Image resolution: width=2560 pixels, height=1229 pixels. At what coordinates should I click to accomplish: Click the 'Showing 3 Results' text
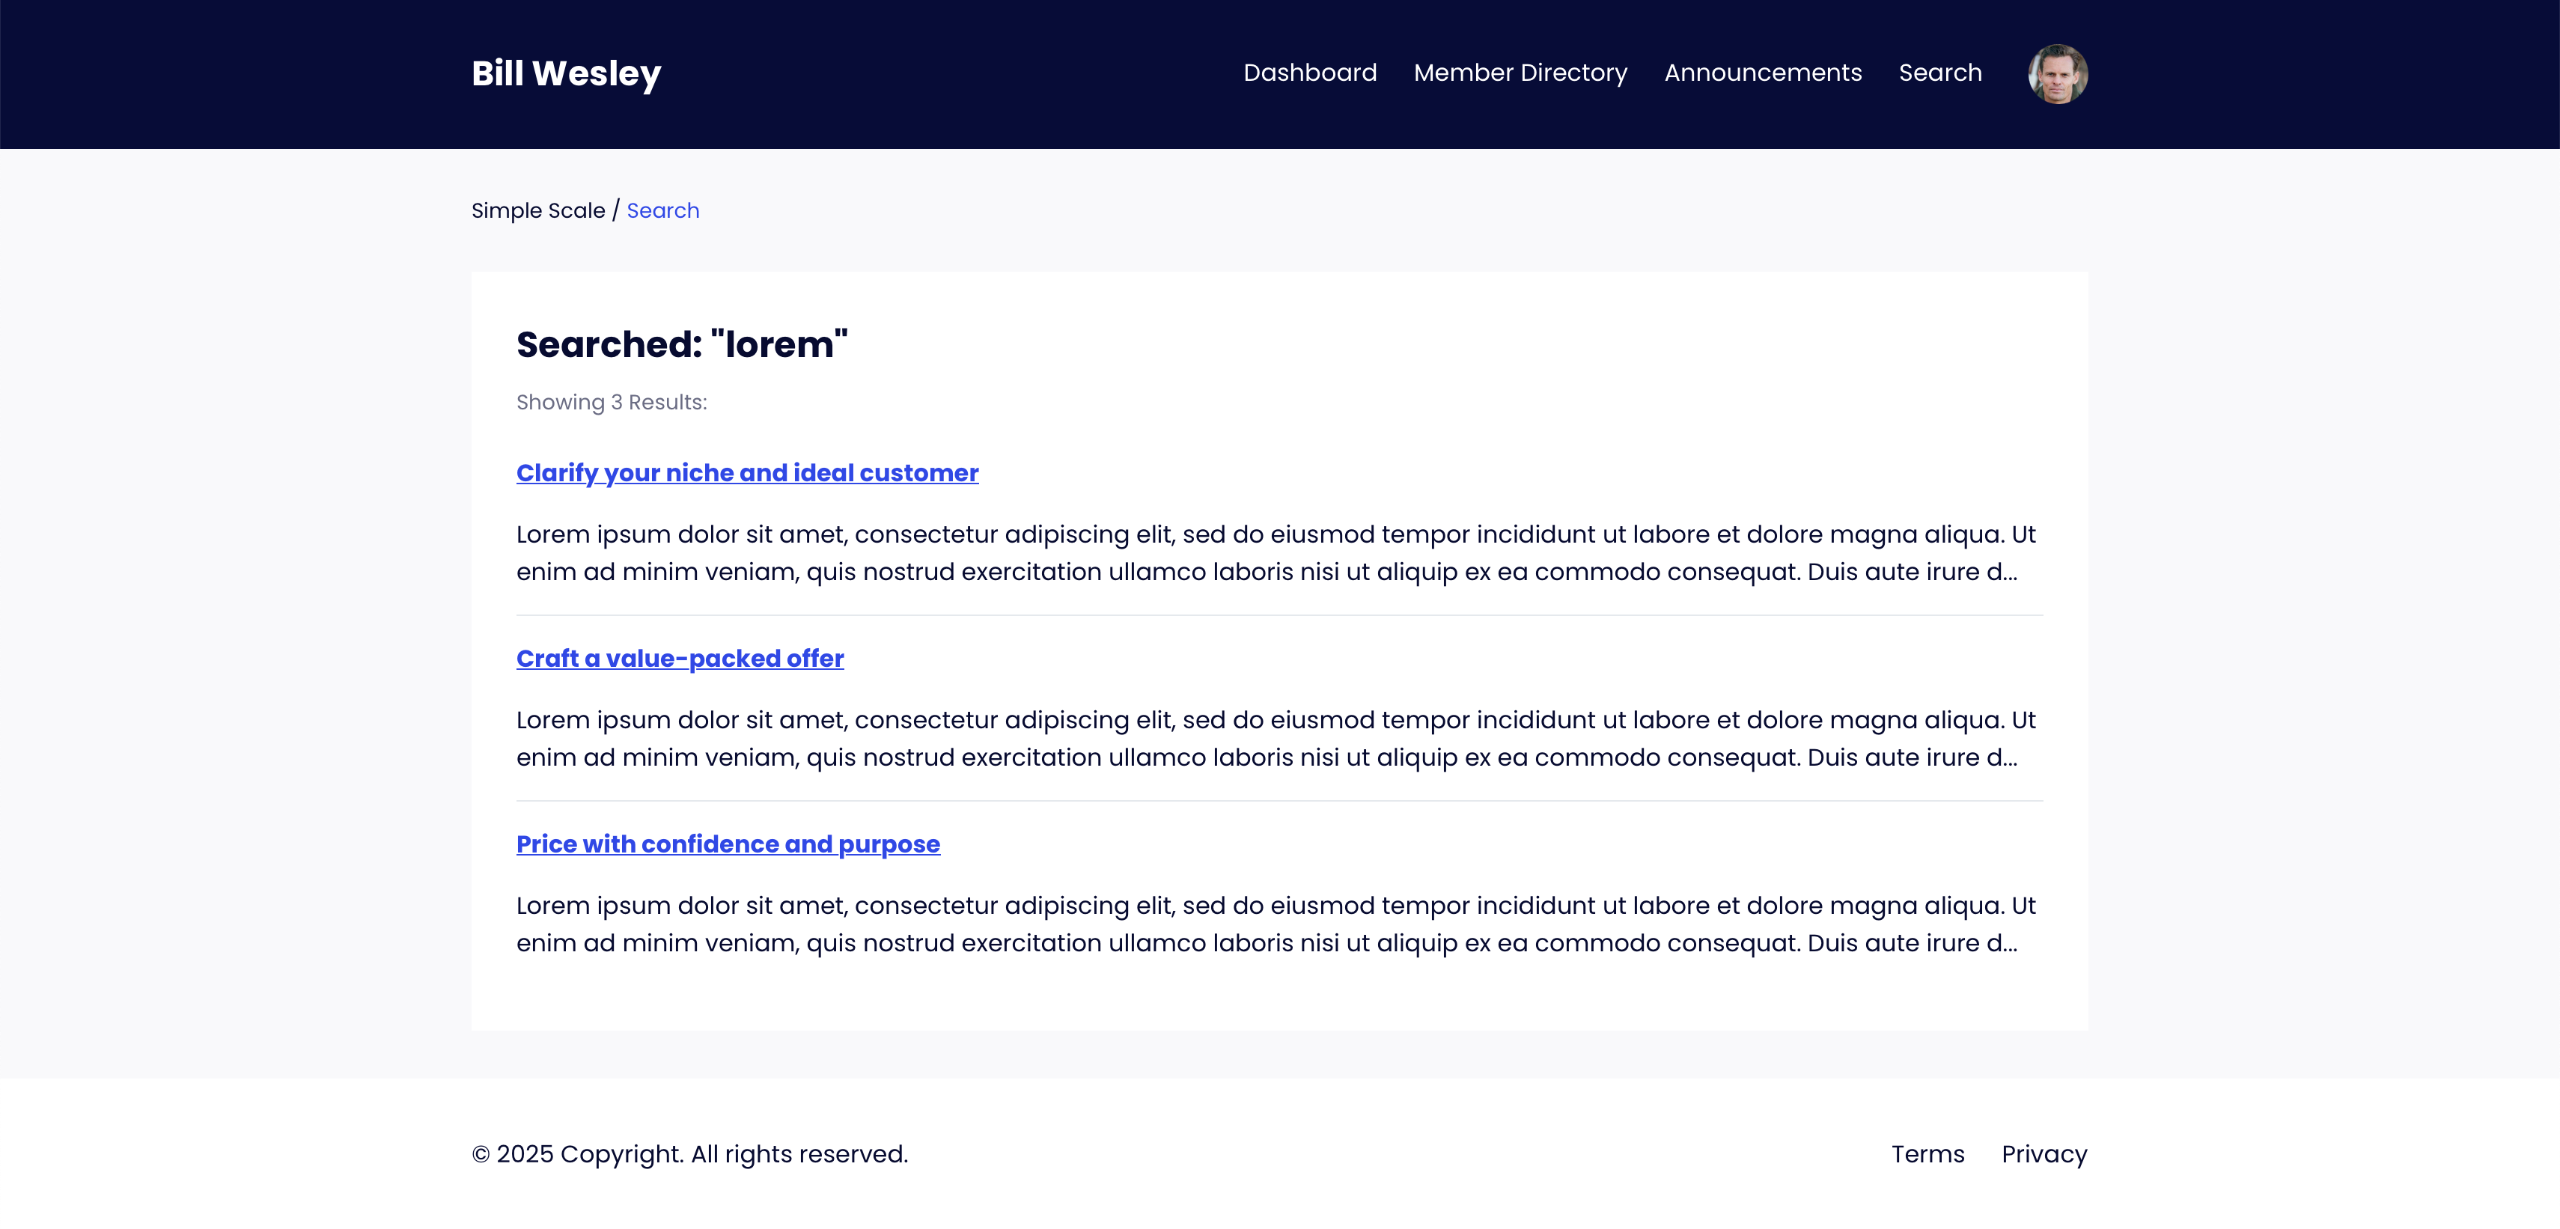(x=611, y=402)
